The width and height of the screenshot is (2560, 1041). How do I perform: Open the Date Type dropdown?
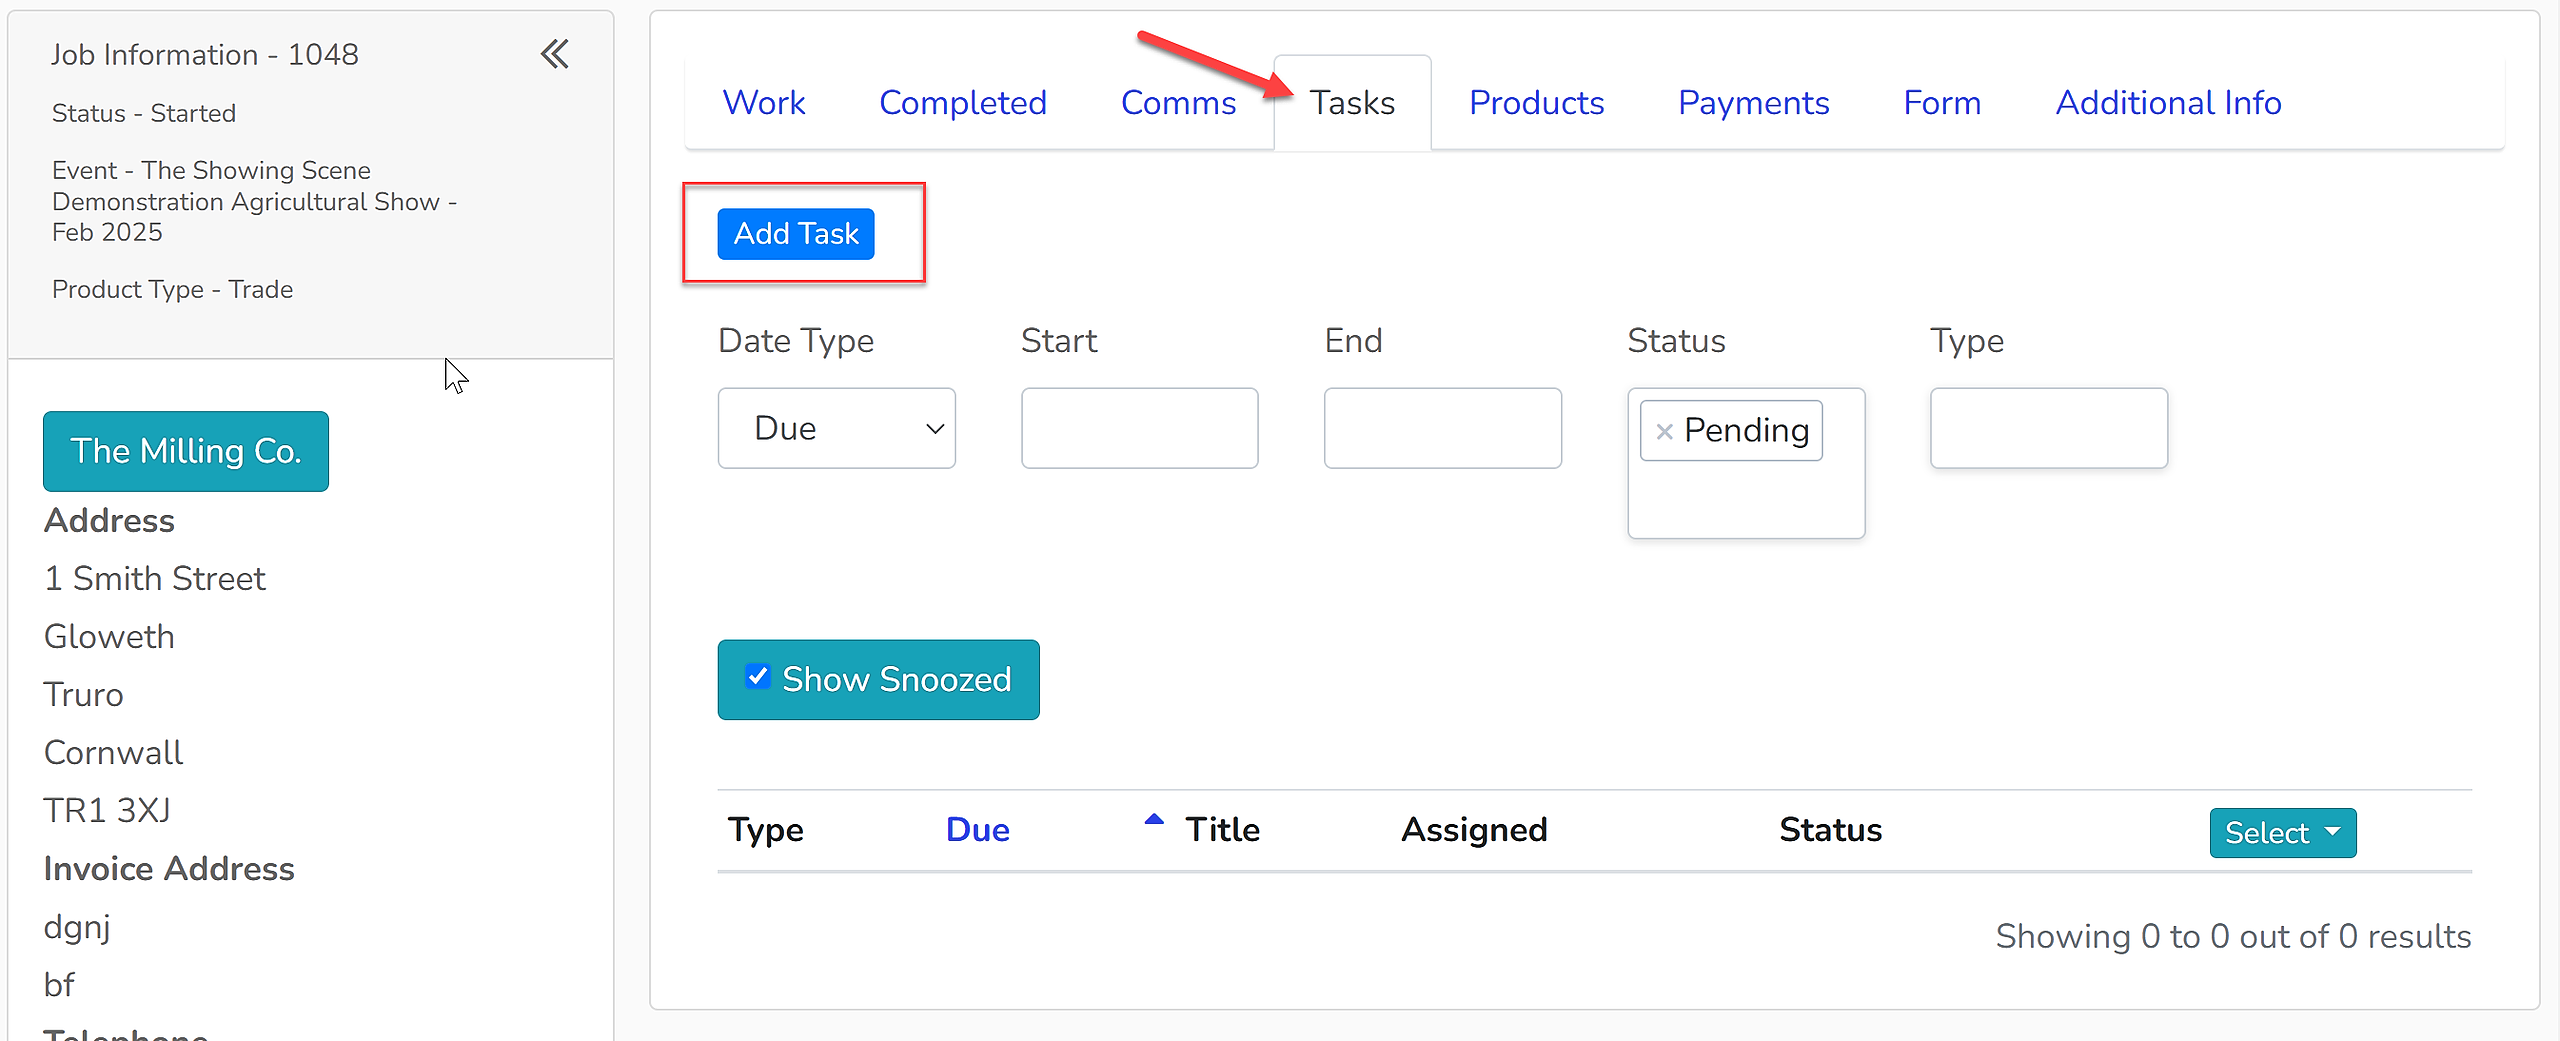coord(836,428)
